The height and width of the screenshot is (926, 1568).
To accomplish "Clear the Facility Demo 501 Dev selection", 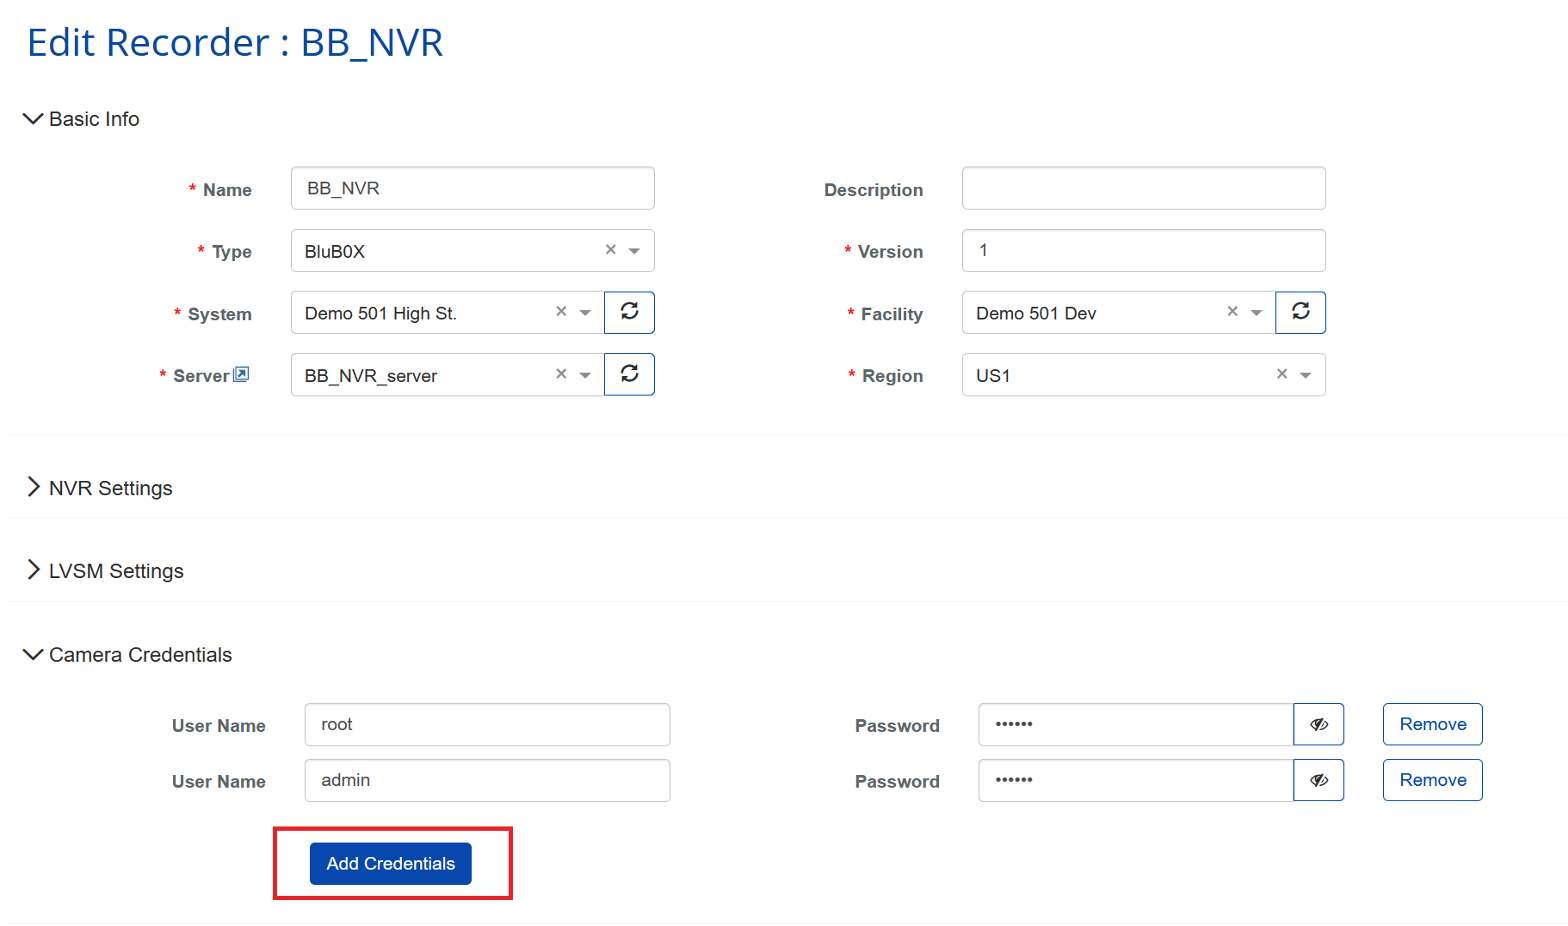I will coord(1232,312).
